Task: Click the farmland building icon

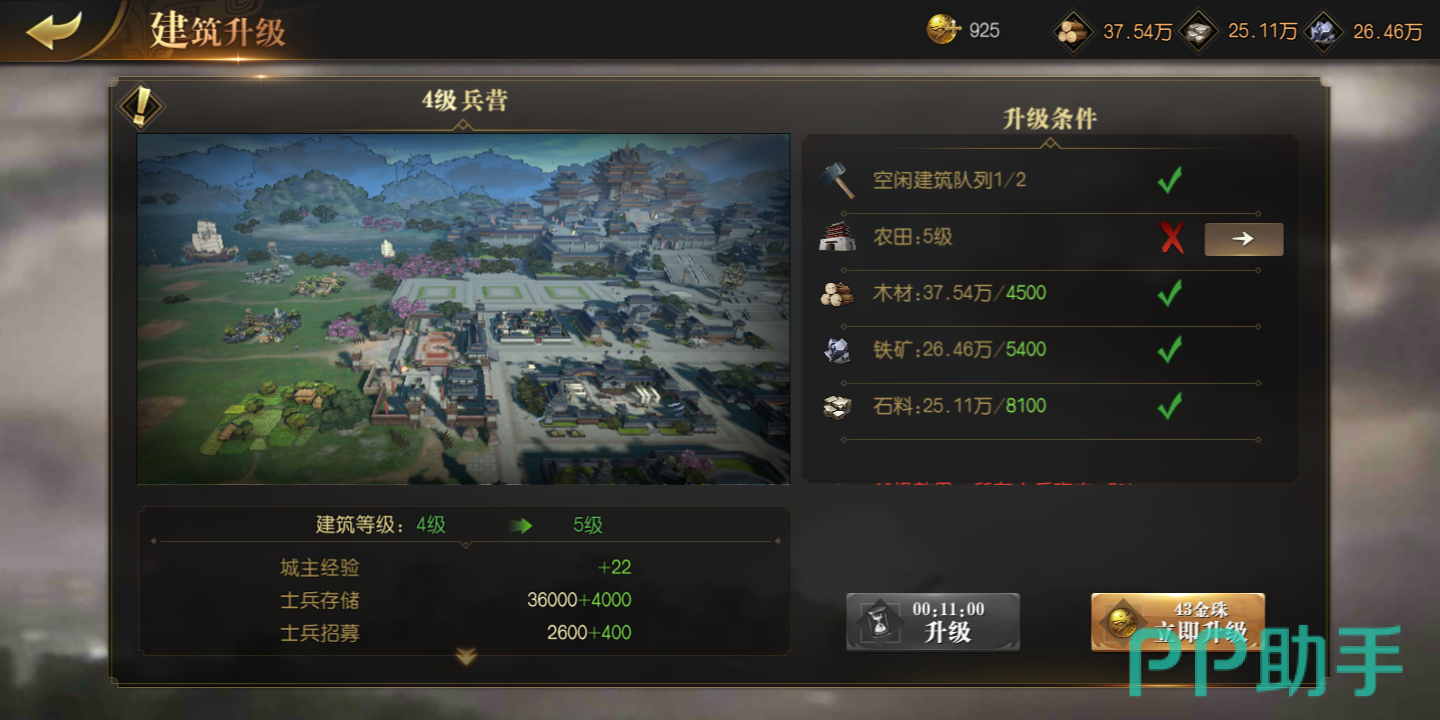Action: coord(836,237)
